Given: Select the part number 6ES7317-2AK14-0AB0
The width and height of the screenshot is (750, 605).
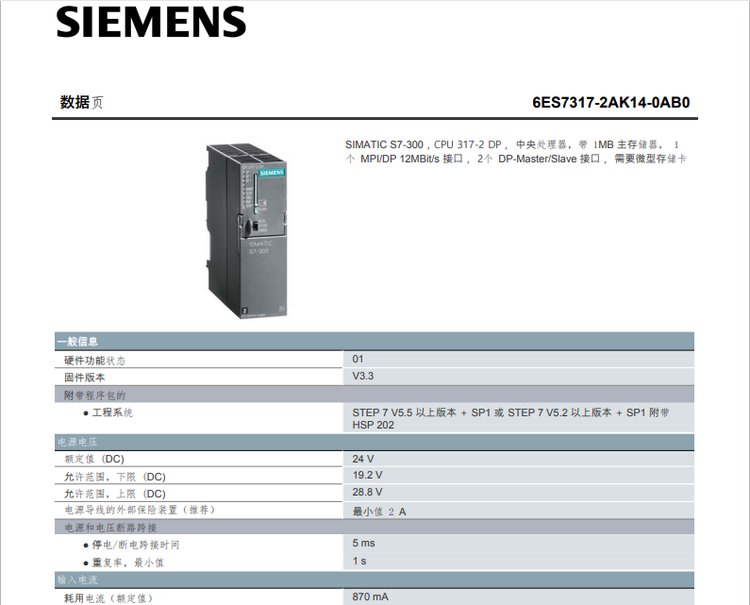Looking at the screenshot, I should (611, 102).
